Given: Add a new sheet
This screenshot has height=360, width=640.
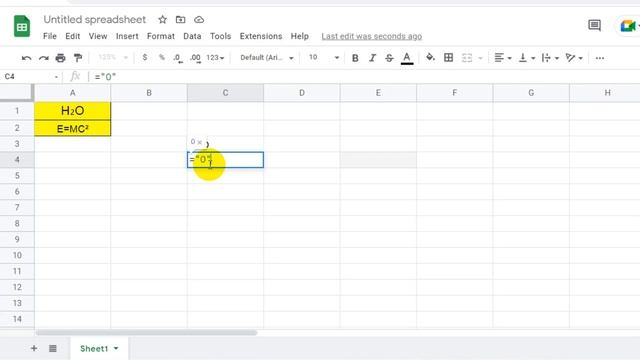Looking at the screenshot, I should [34, 348].
